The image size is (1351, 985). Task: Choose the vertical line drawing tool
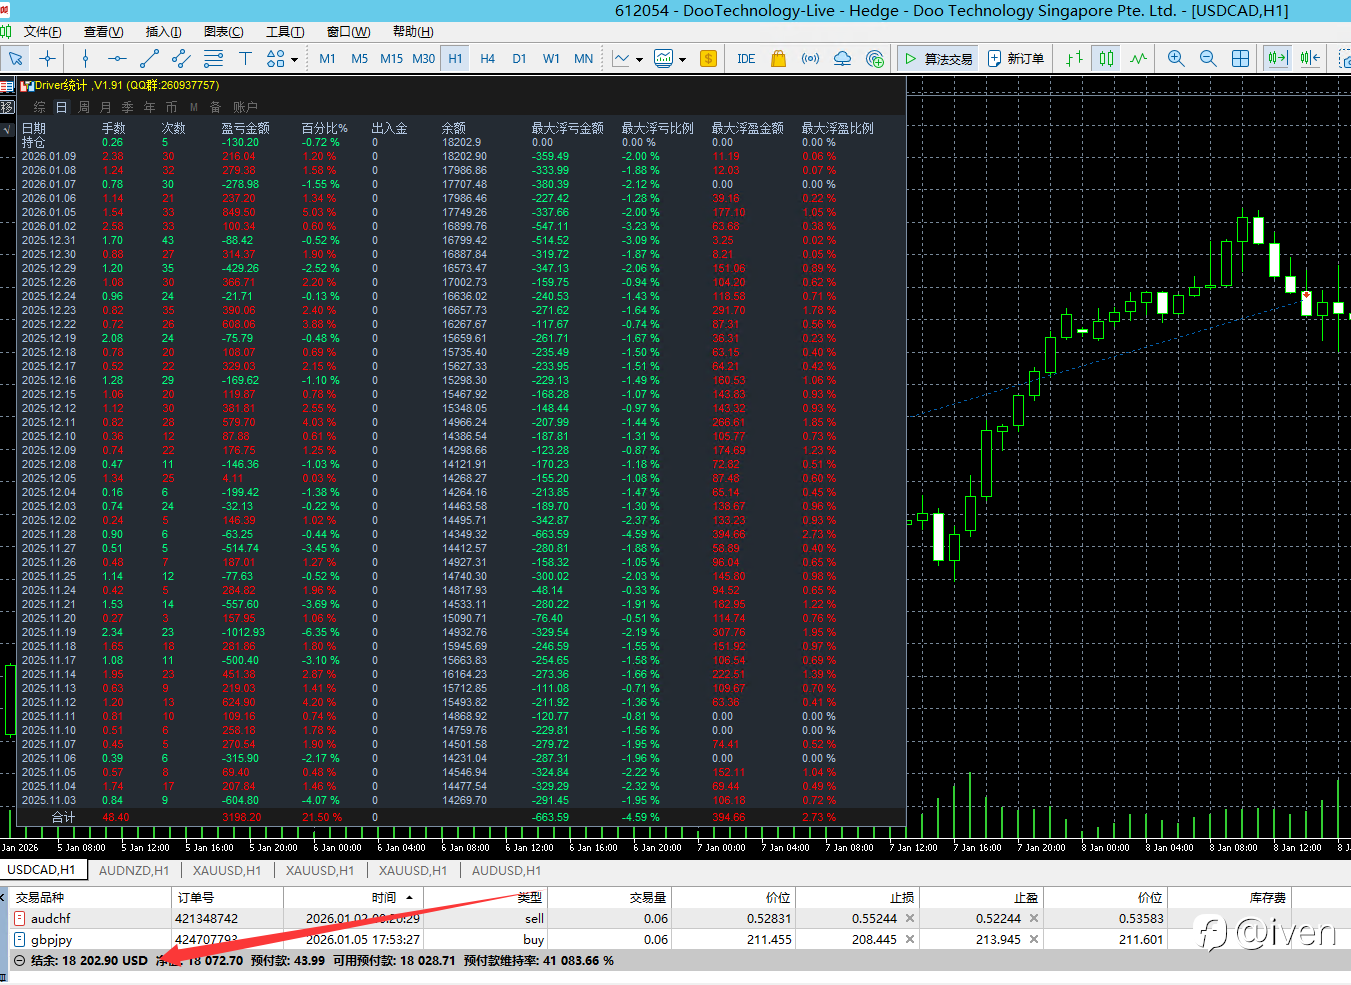click(x=85, y=58)
